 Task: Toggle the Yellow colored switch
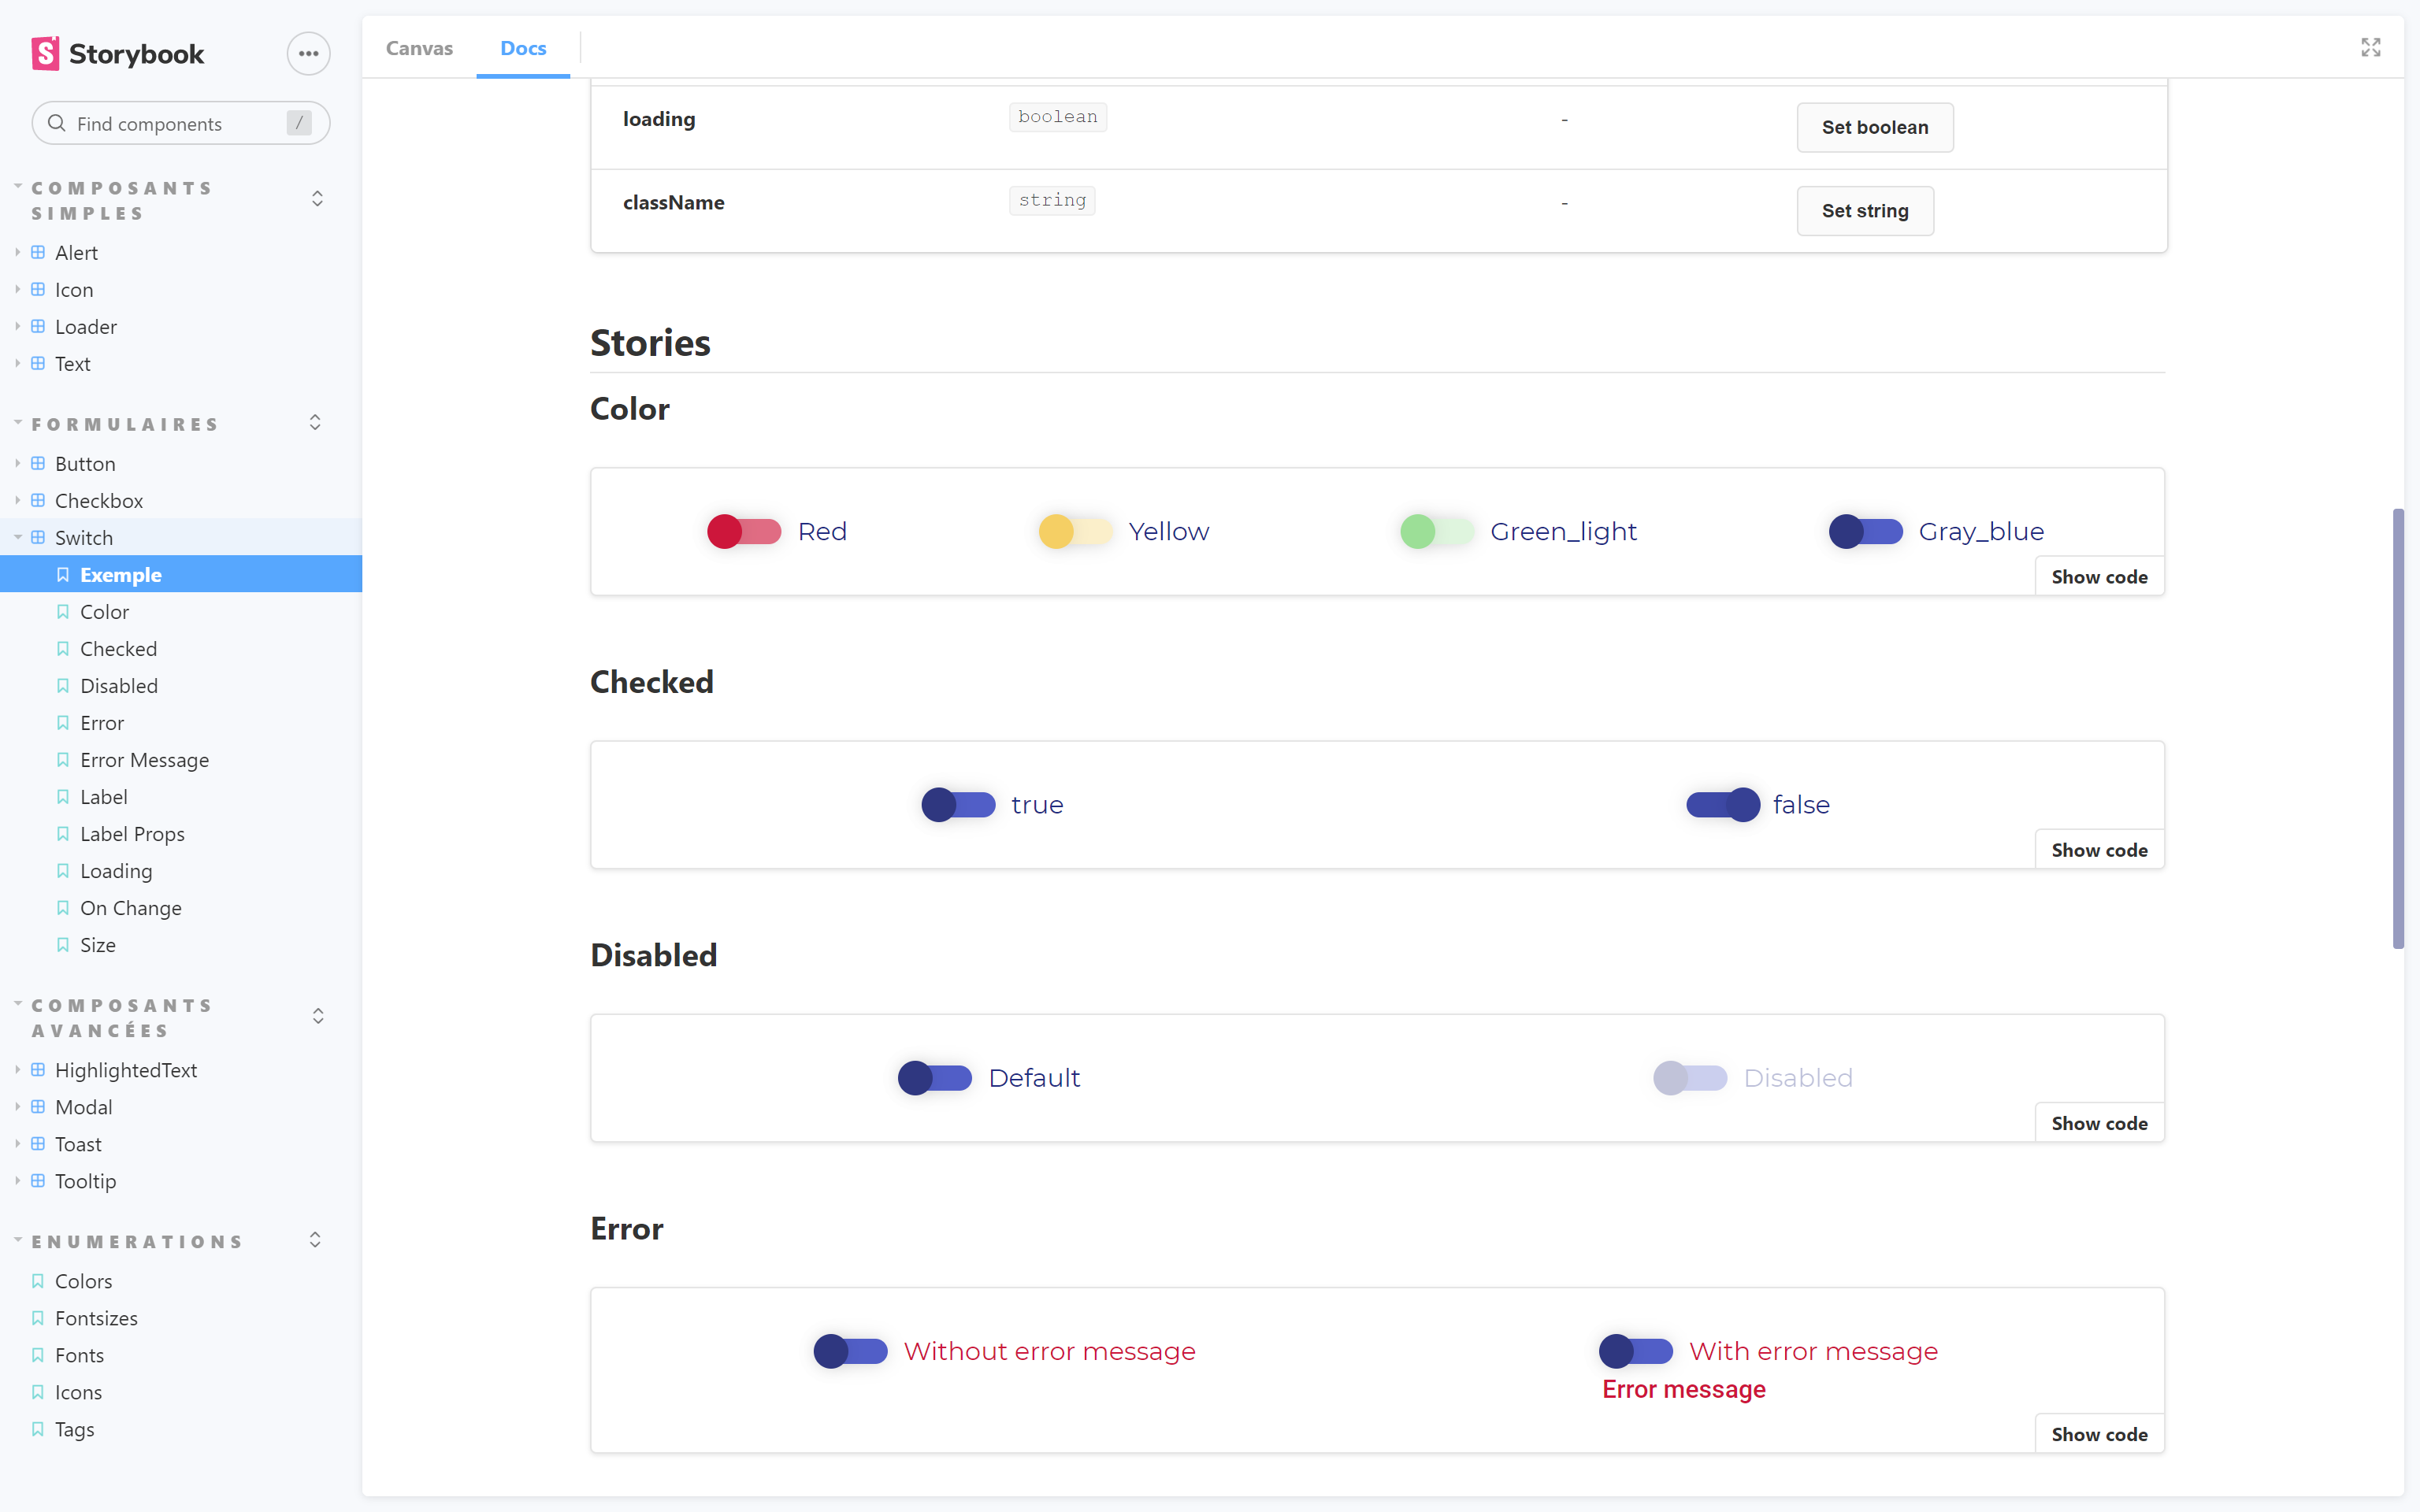pyautogui.click(x=1075, y=532)
